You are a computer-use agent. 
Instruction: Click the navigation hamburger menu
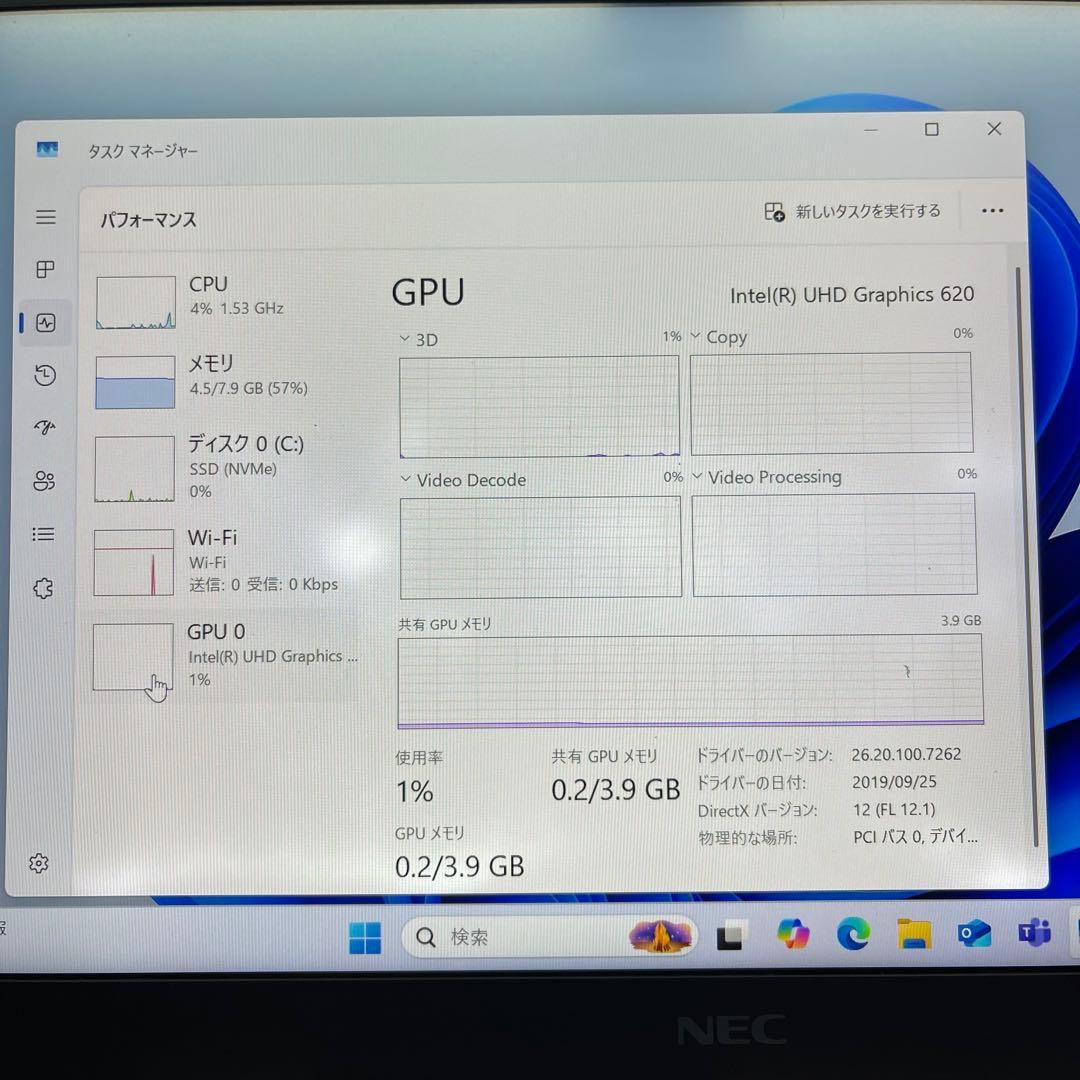coord(44,217)
